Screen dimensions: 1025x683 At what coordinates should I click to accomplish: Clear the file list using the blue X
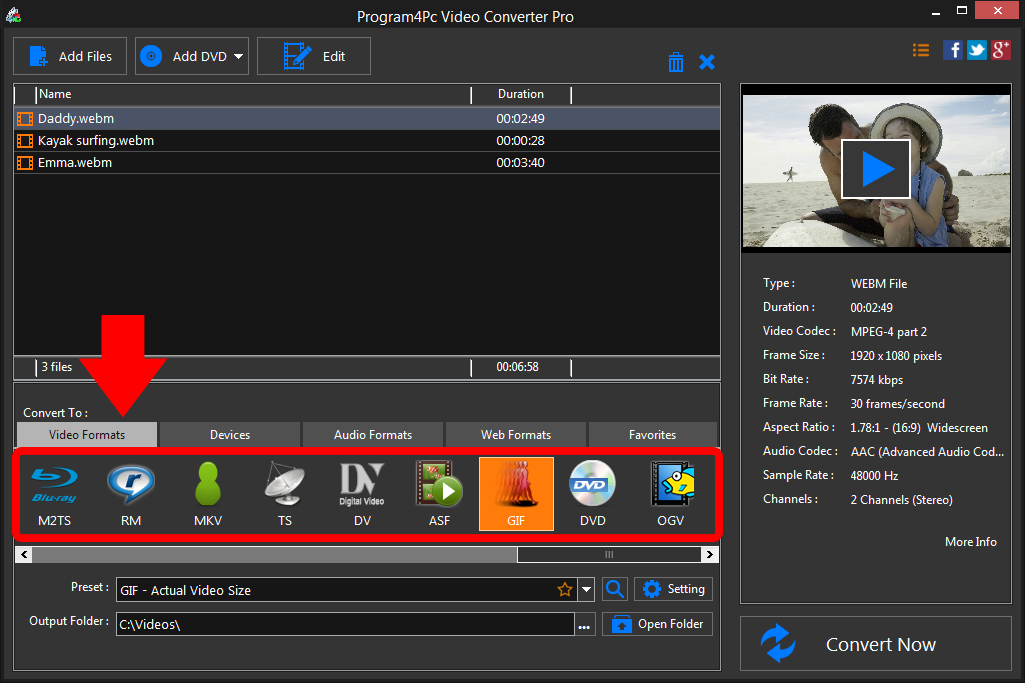coord(707,61)
